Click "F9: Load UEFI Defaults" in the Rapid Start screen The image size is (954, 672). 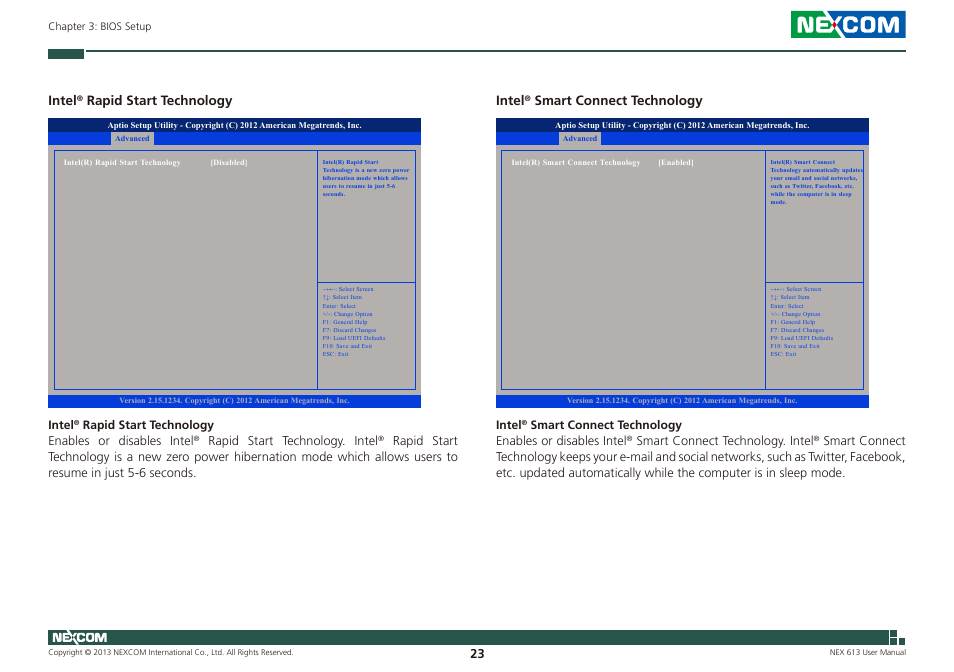[x=353, y=338]
